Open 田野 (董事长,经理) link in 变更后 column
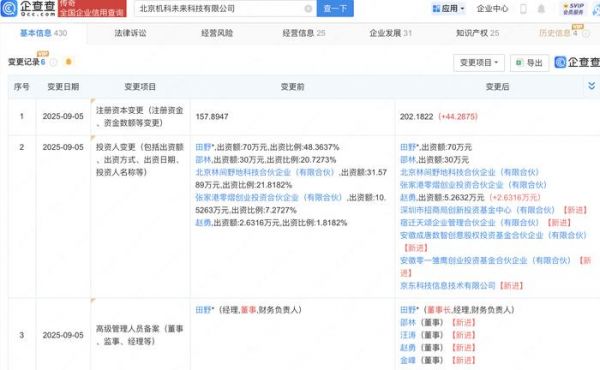 [409, 310]
